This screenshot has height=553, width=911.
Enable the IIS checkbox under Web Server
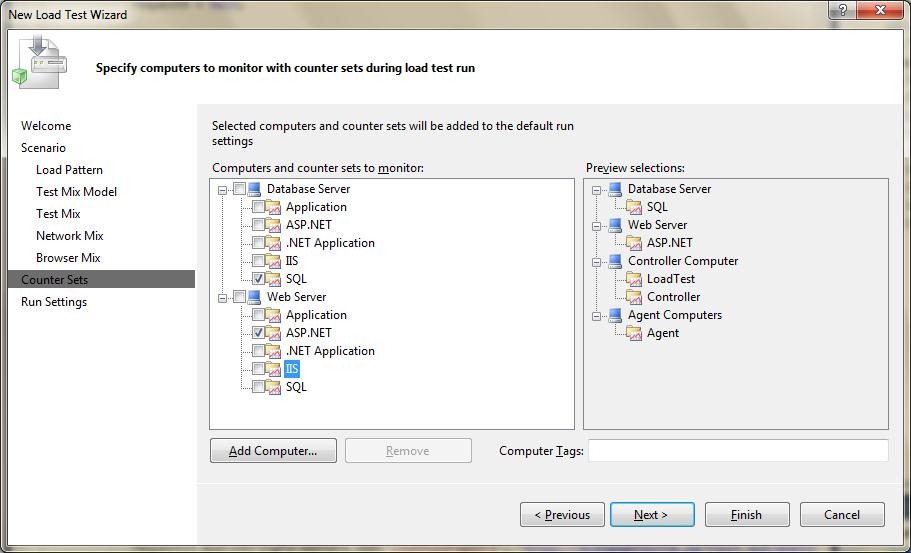point(259,369)
